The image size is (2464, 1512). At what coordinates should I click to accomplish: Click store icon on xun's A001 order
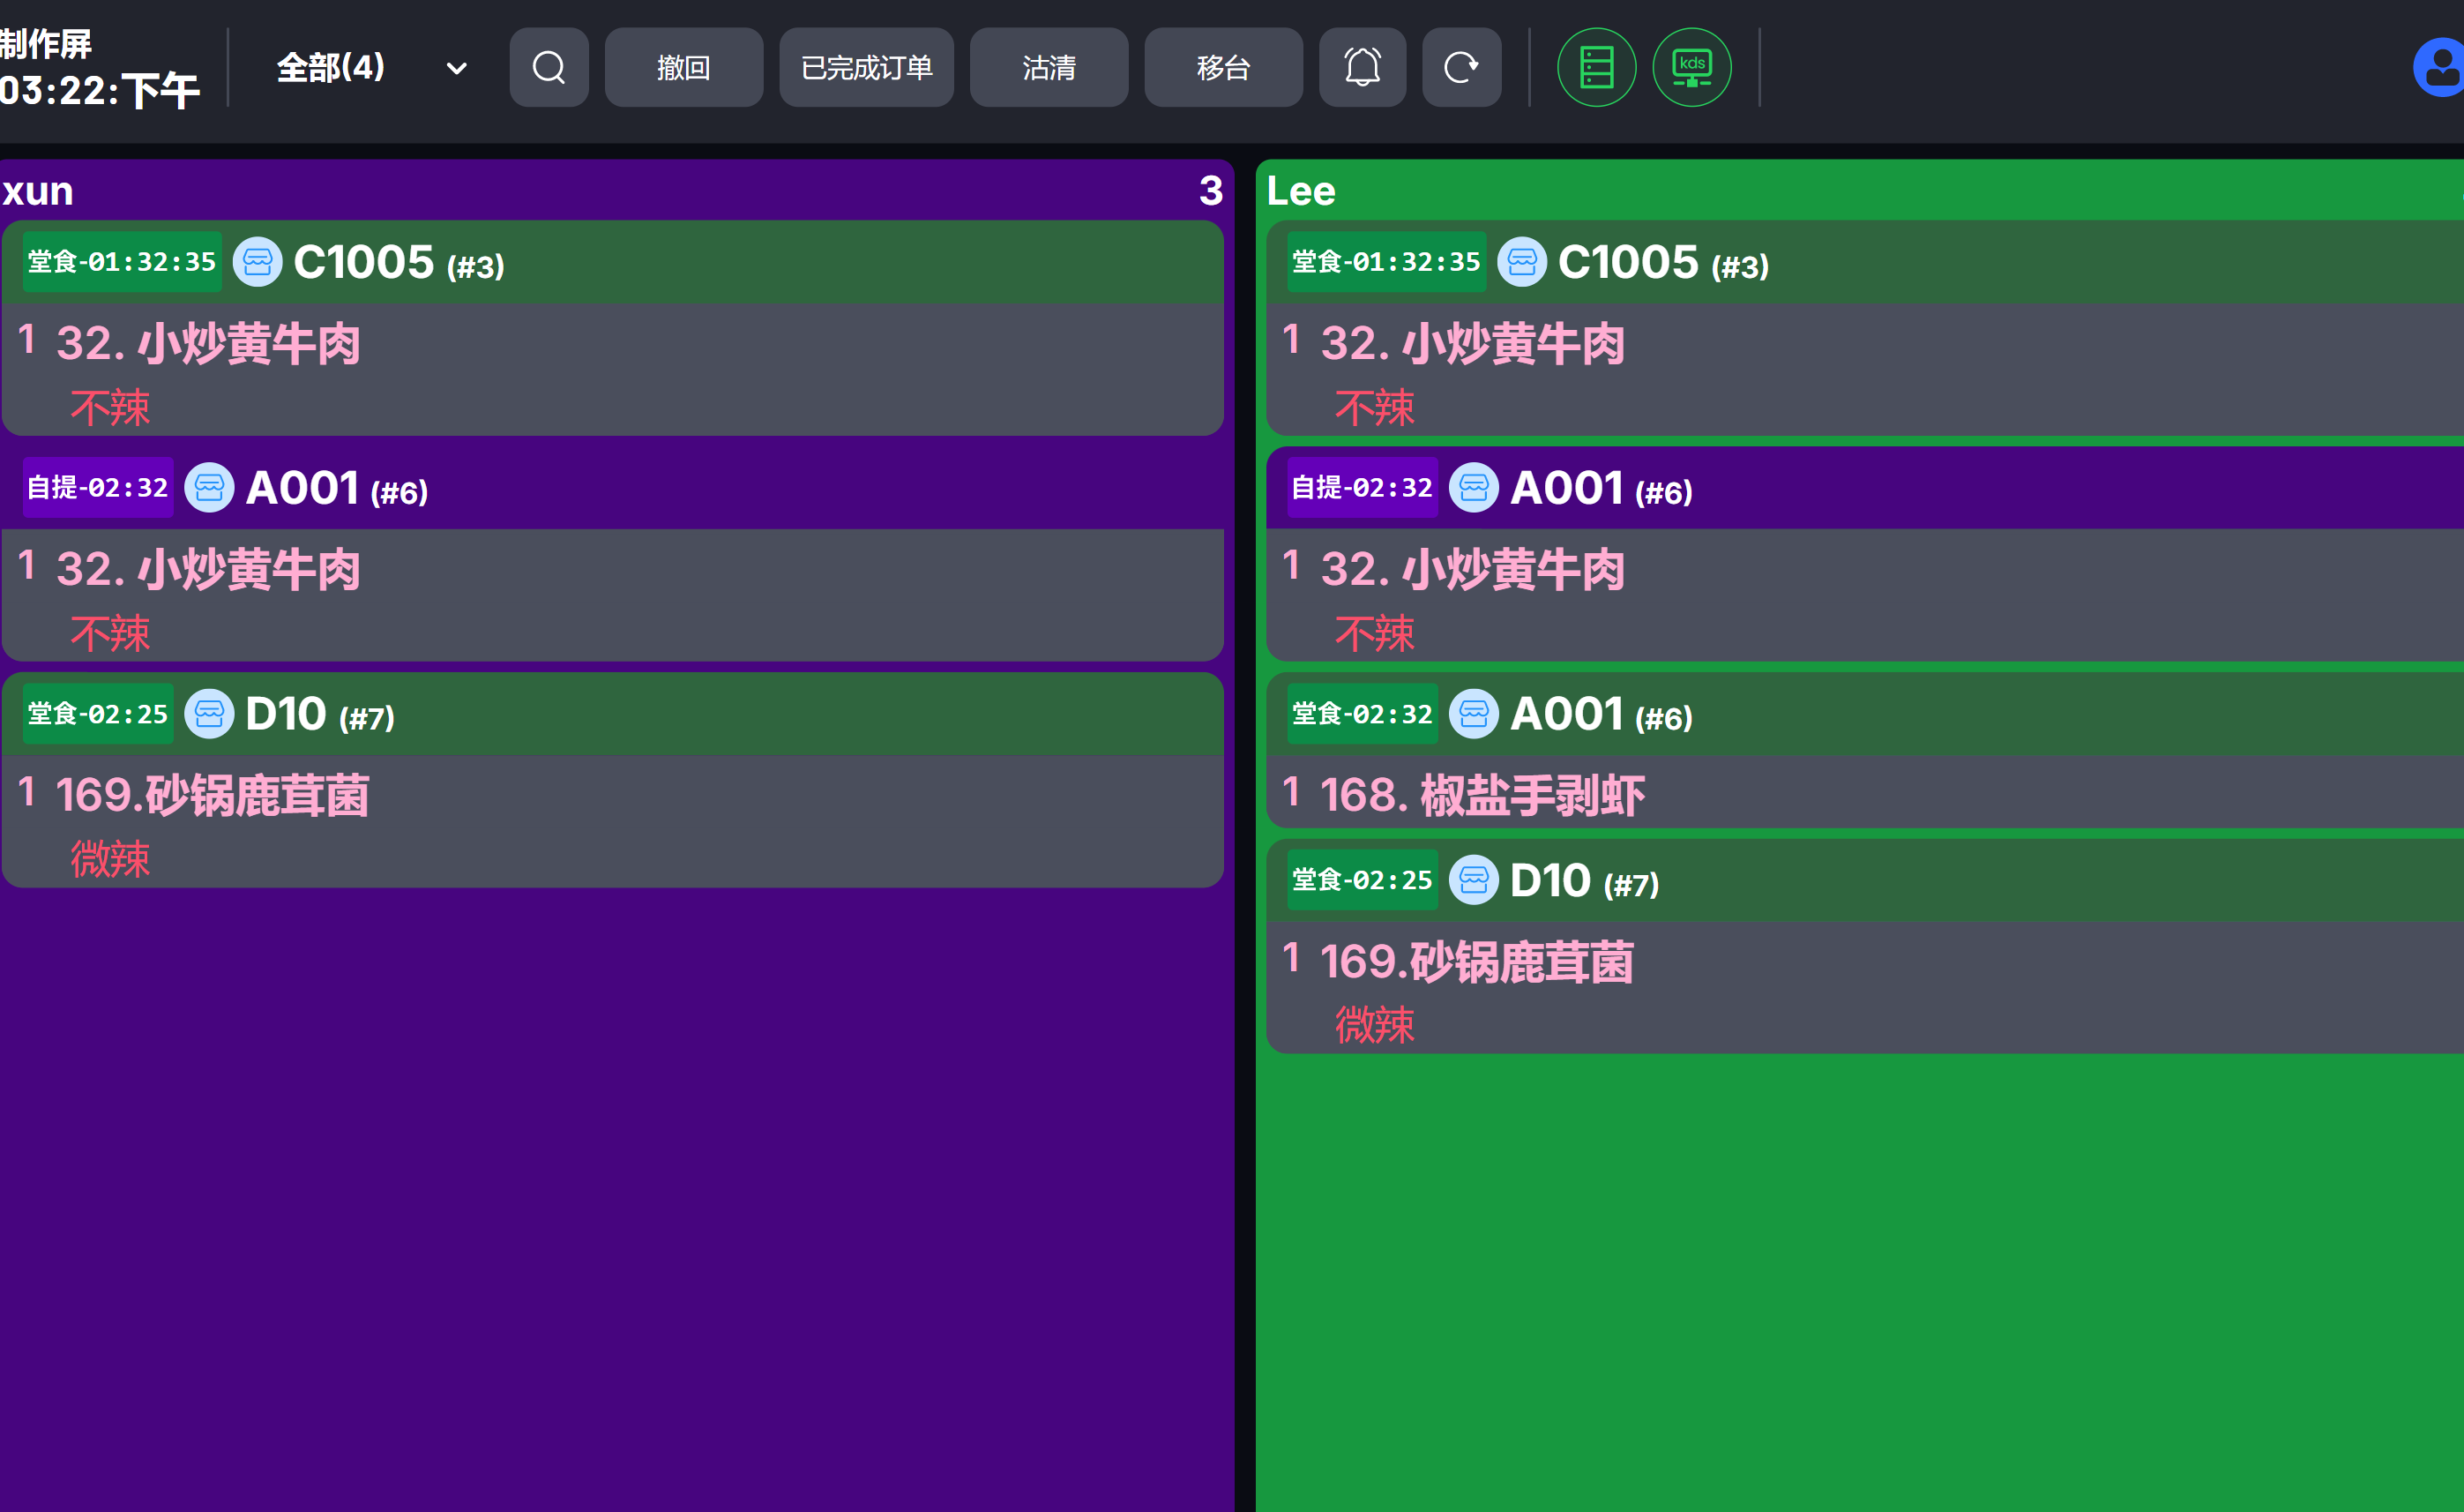pyautogui.click(x=210, y=488)
